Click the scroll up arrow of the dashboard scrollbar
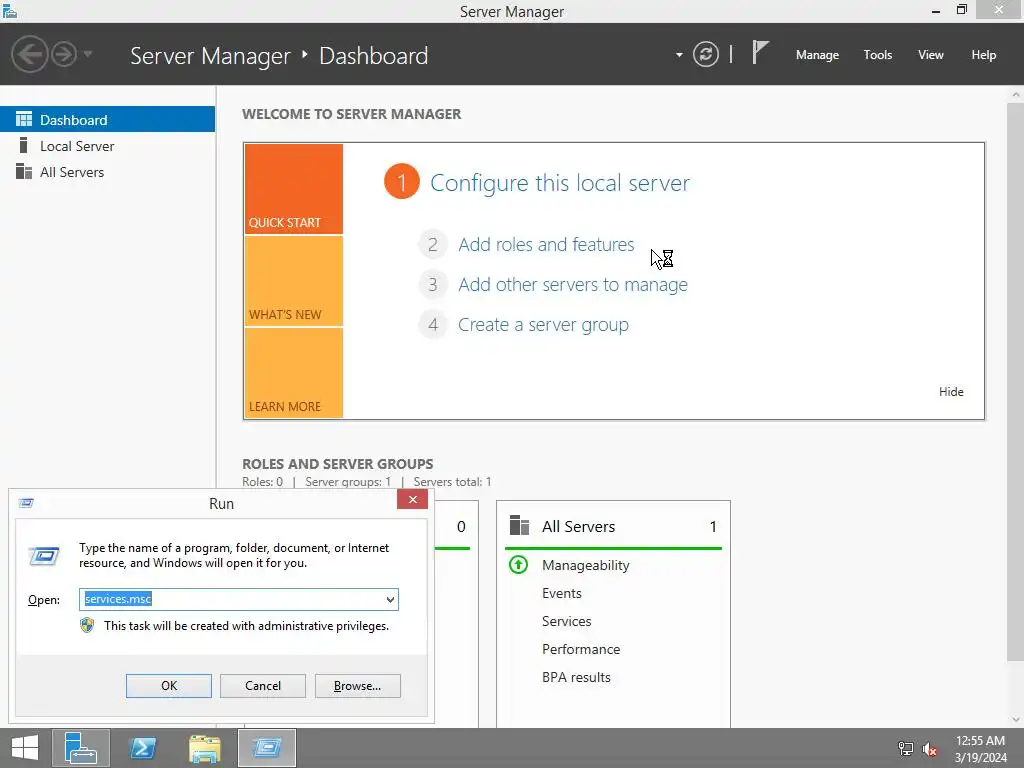The image size is (1024, 768). pos(1016,94)
